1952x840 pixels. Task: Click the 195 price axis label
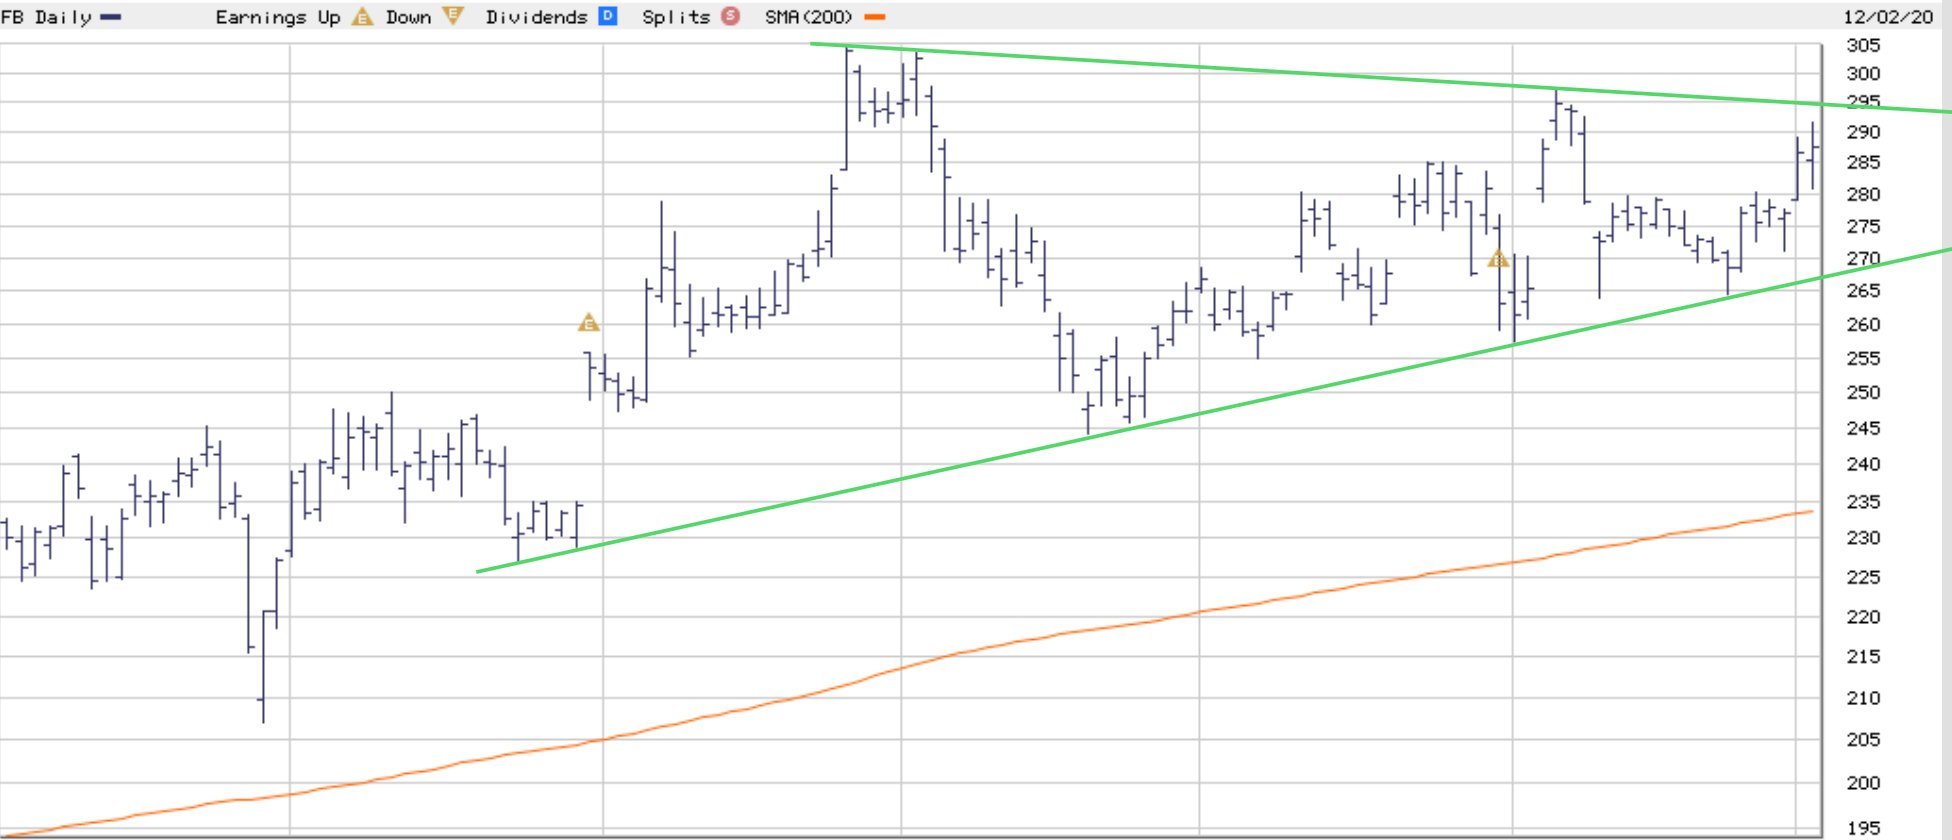1863,828
